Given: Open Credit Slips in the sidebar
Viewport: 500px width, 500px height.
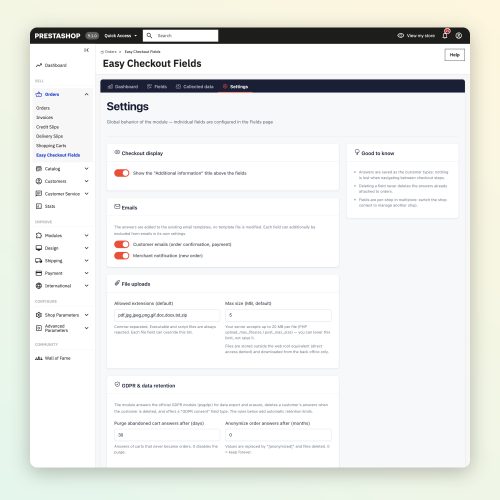Looking at the screenshot, I should tap(47, 127).
